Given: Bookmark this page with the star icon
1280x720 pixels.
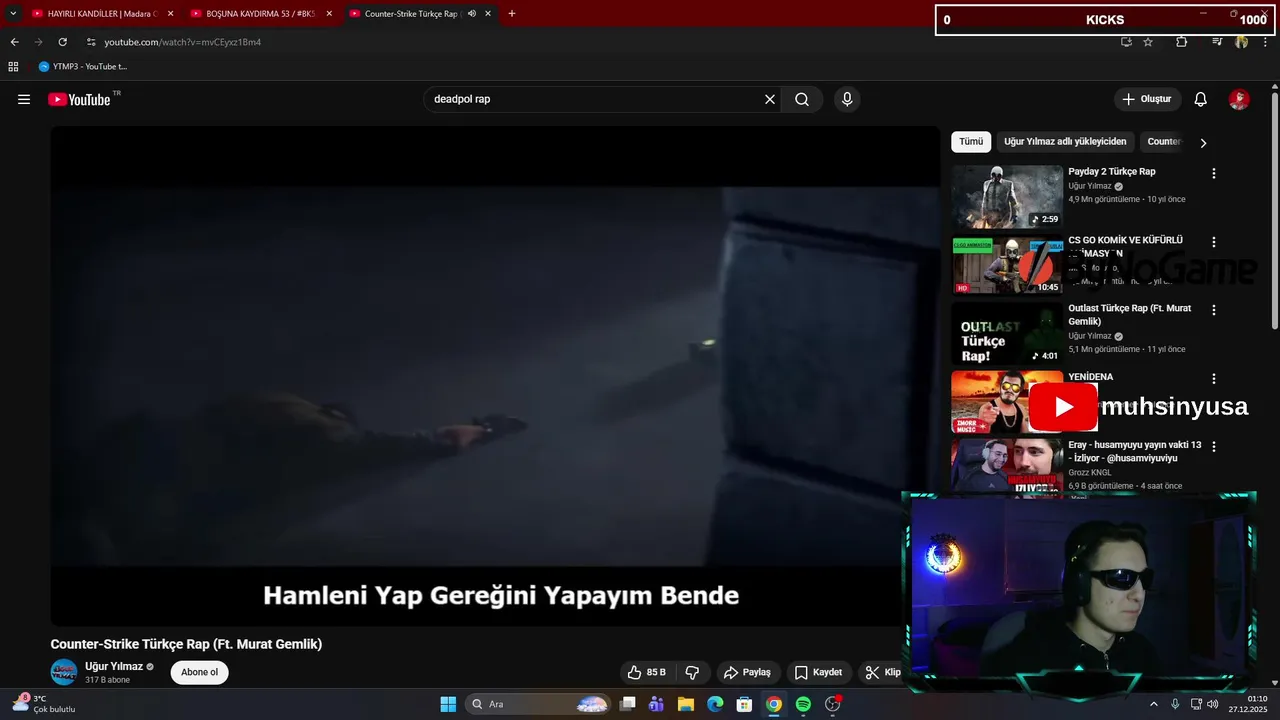Looking at the screenshot, I should click(x=1148, y=42).
